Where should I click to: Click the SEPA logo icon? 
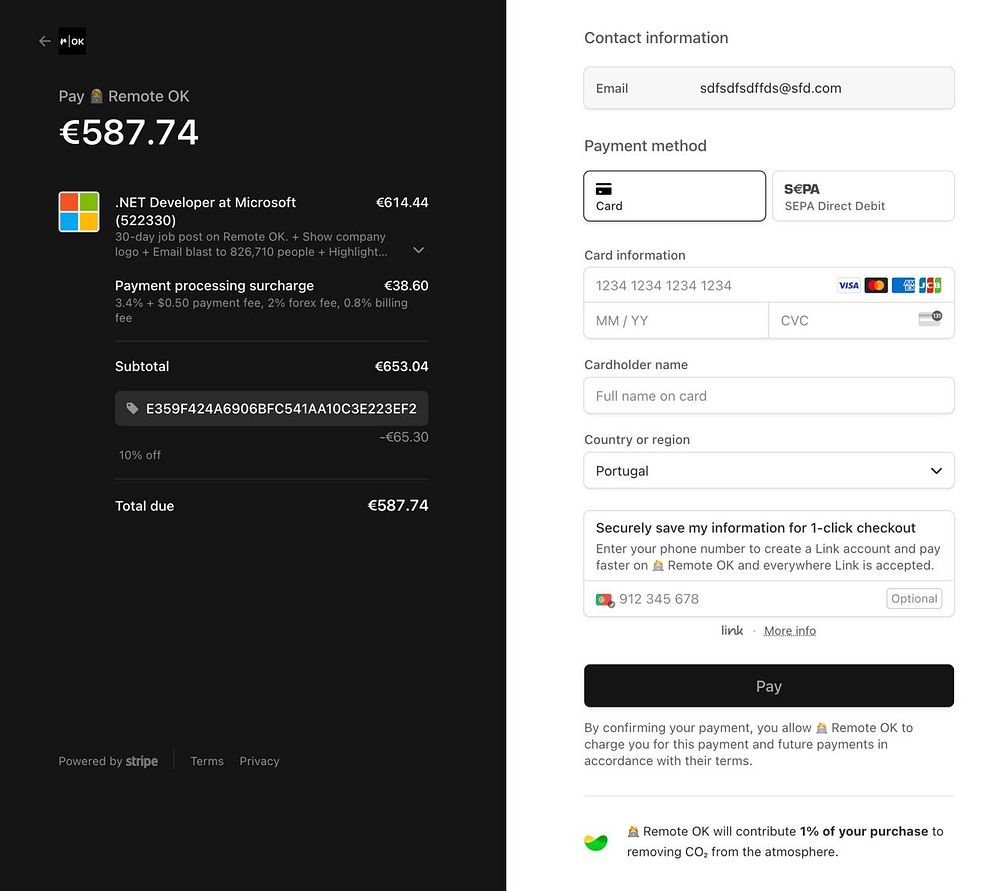(x=802, y=189)
